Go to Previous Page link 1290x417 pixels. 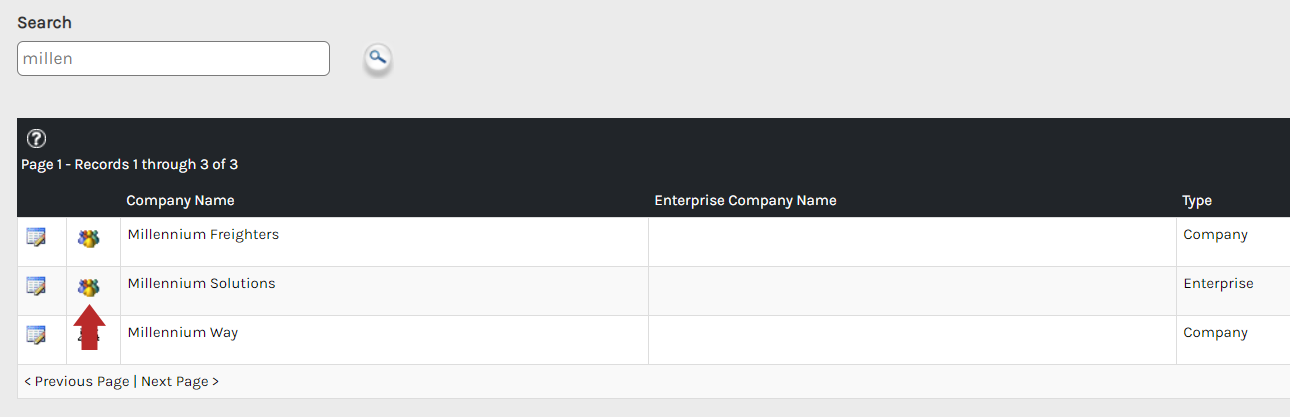click(x=76, y=381)
